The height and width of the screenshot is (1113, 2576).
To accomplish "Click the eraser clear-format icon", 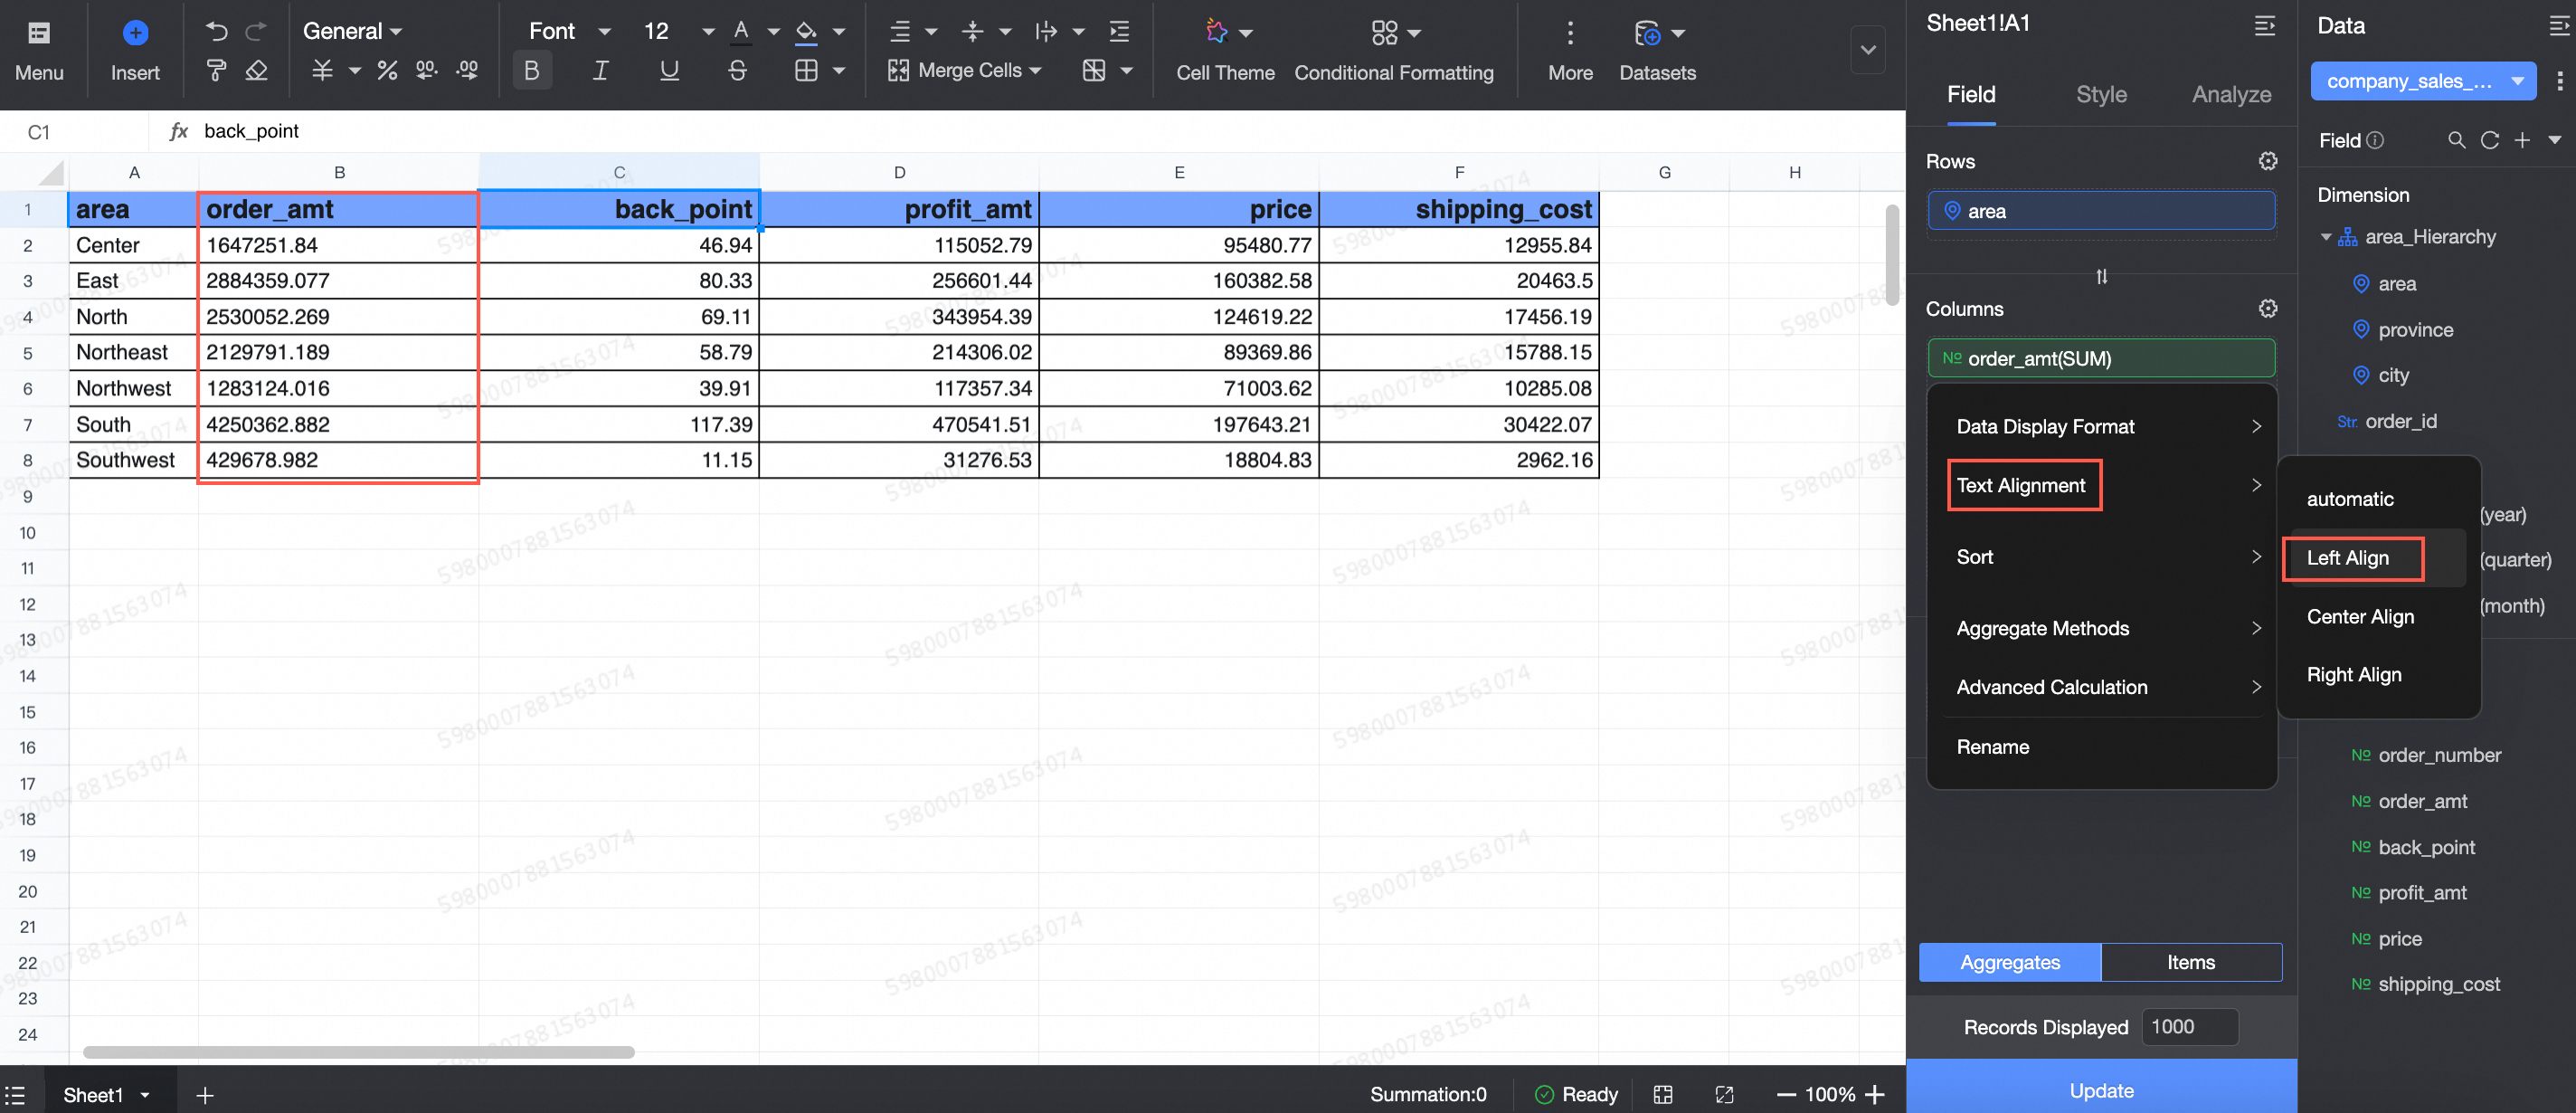I will pyautogui.click(x=257, y=71).
